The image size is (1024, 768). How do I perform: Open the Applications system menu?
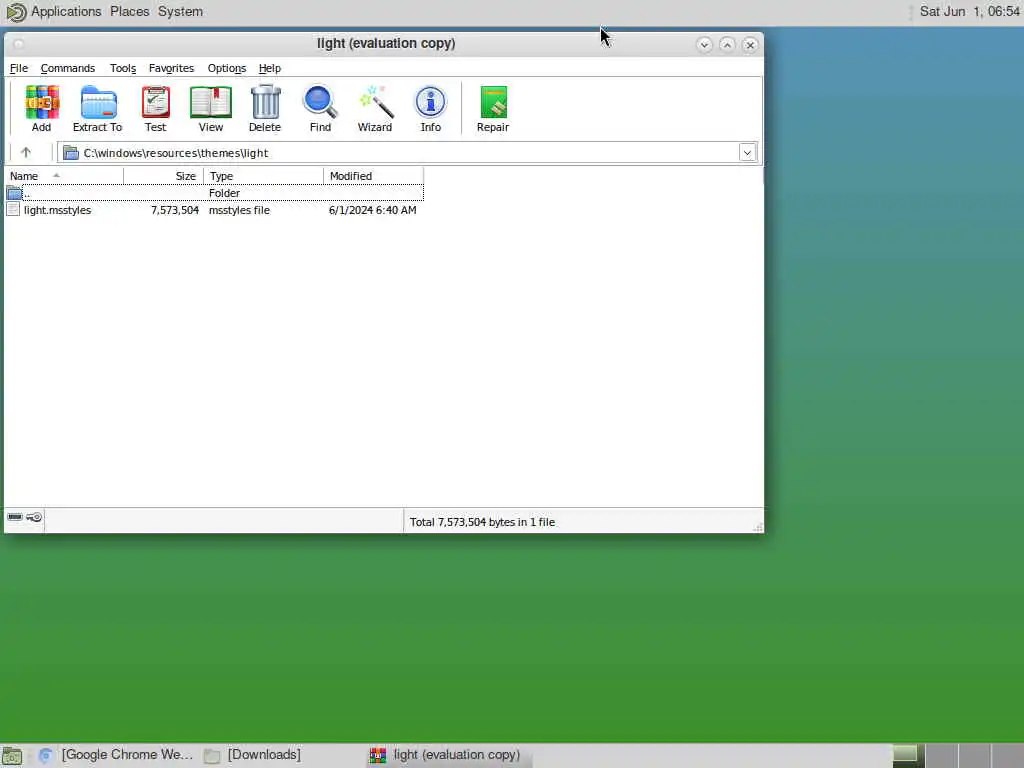coord(66,12)
